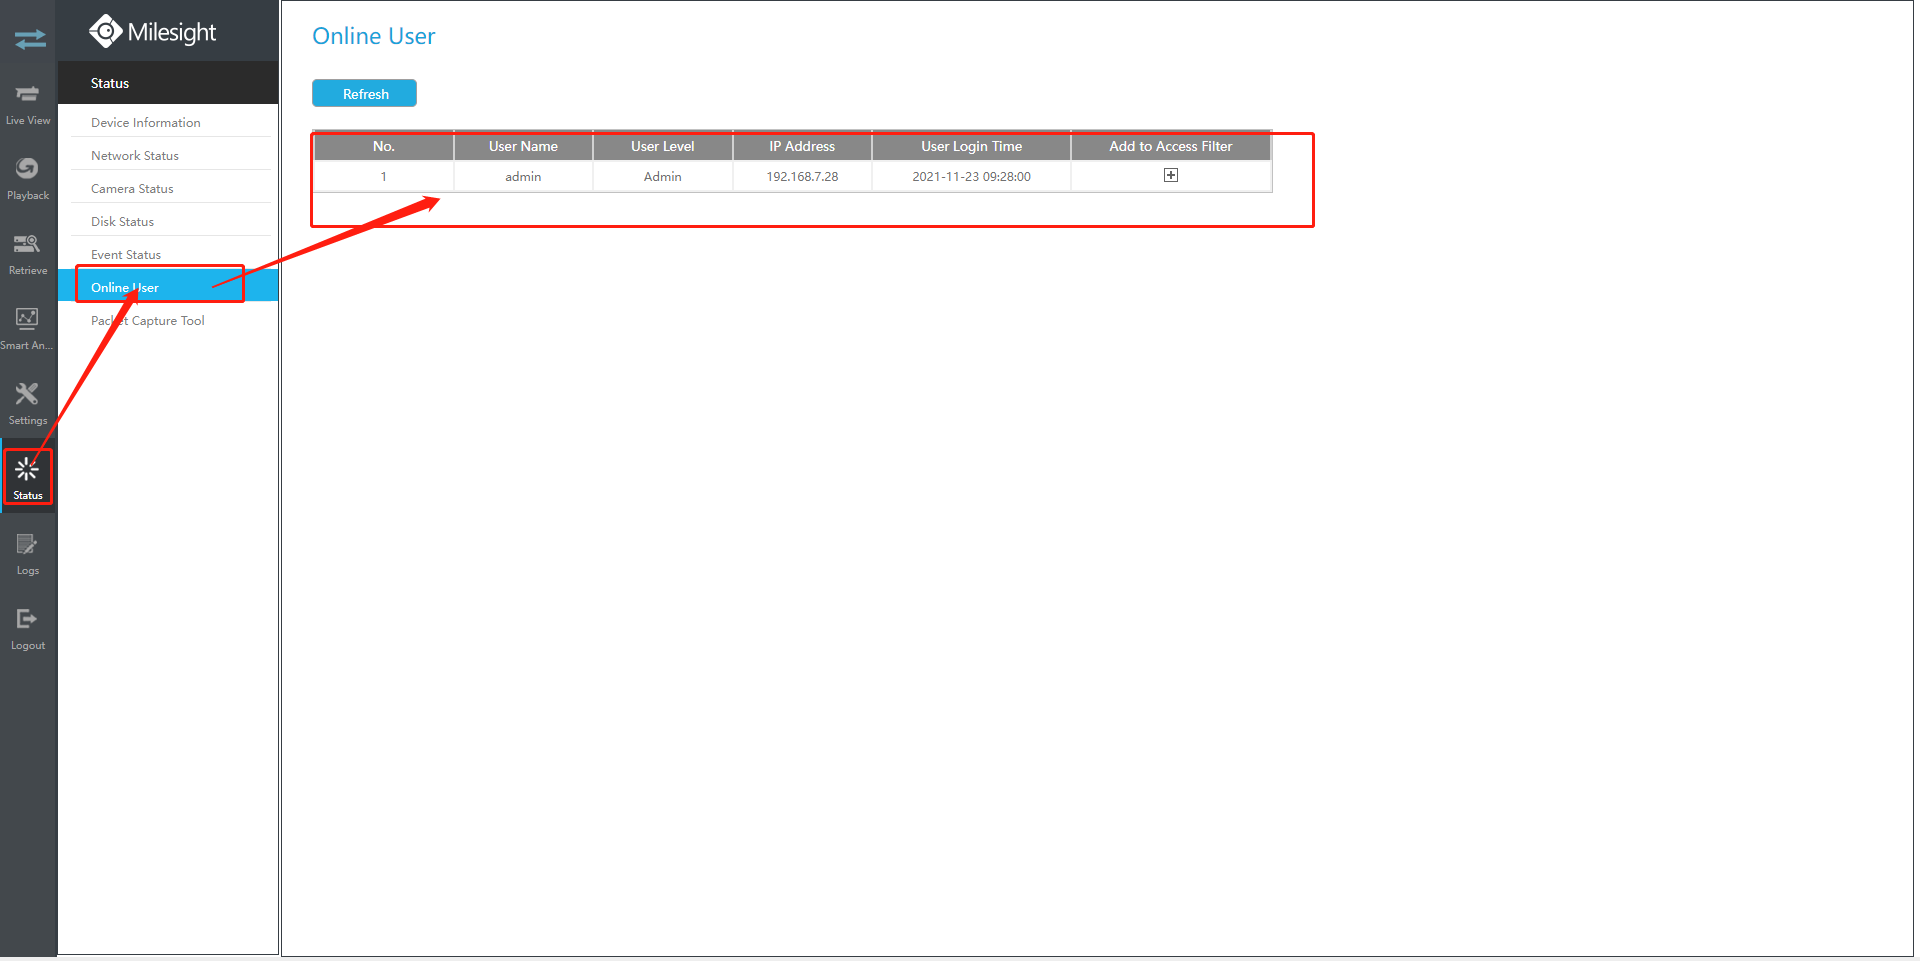
Task: Select IP address 192.168.7.28
Action: (802, 176)
